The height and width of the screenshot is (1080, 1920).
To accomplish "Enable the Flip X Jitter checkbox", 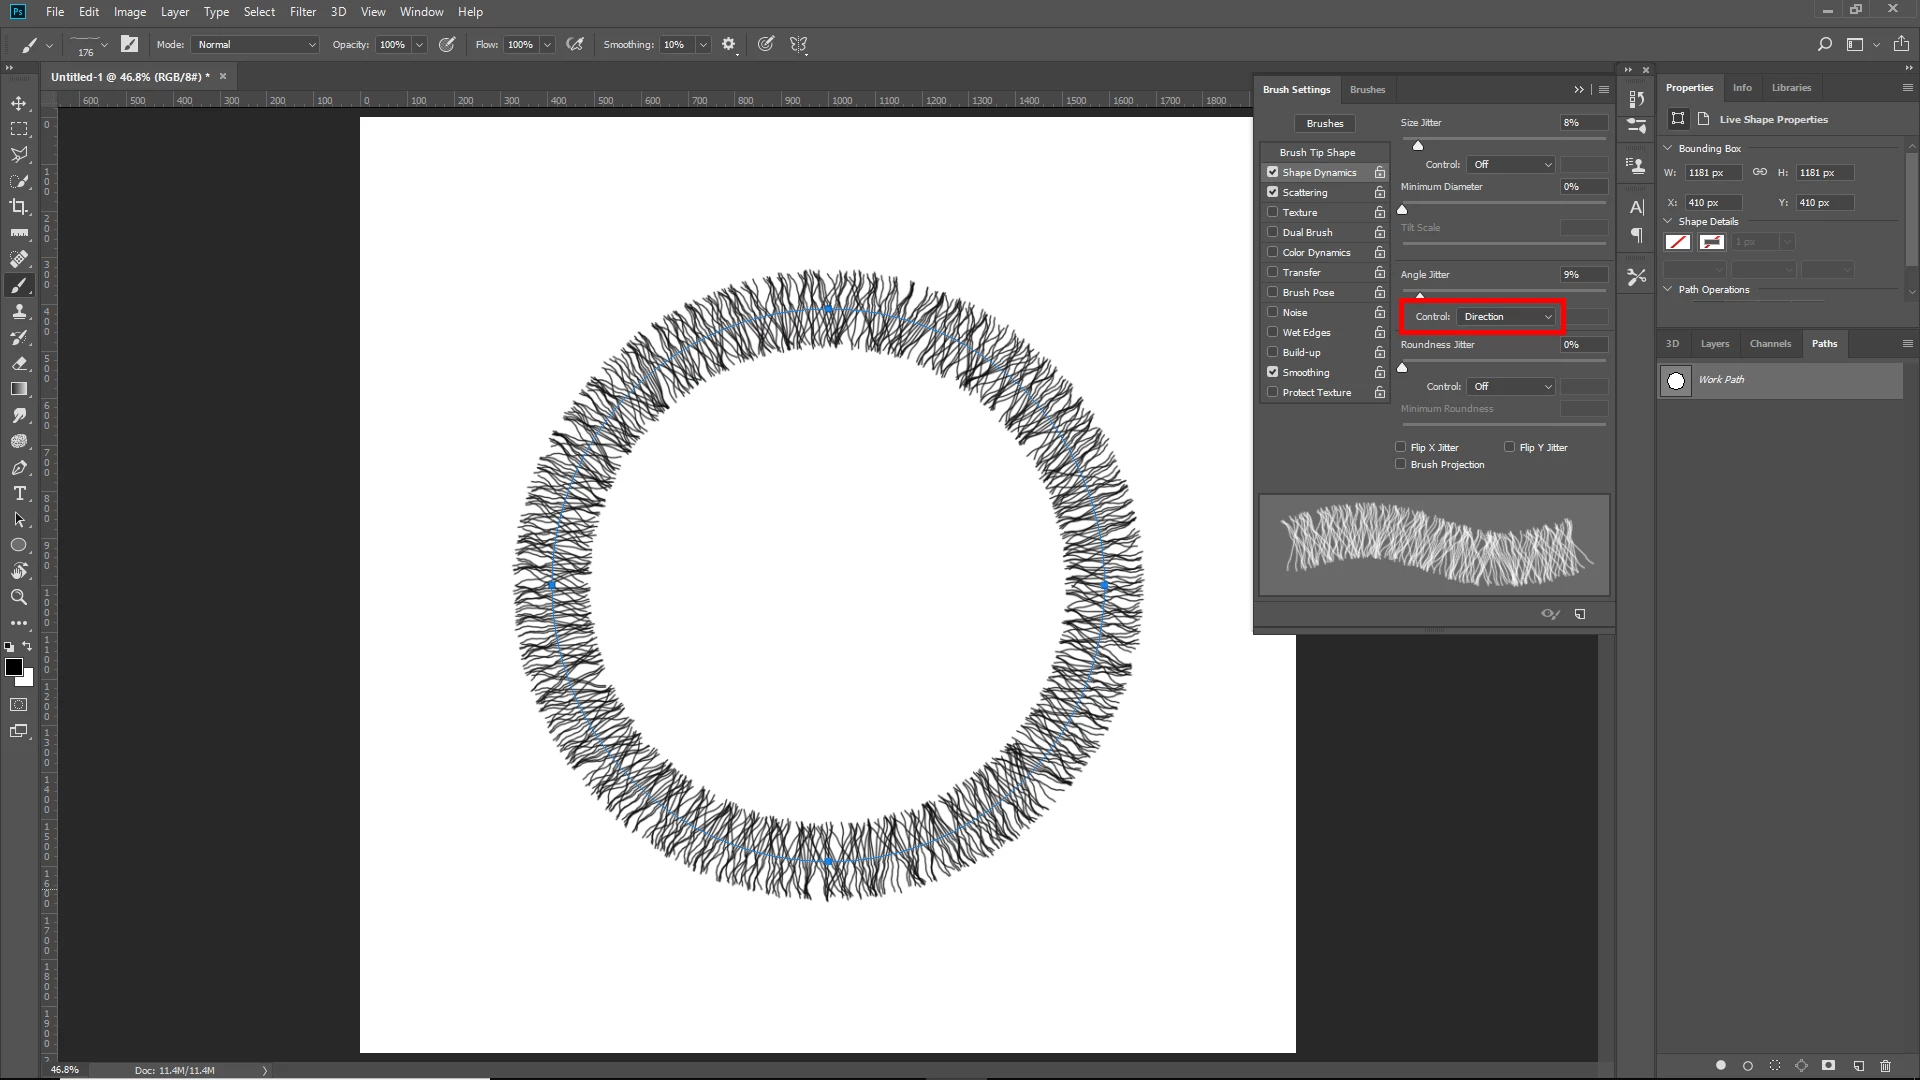I will point(1401,447).
